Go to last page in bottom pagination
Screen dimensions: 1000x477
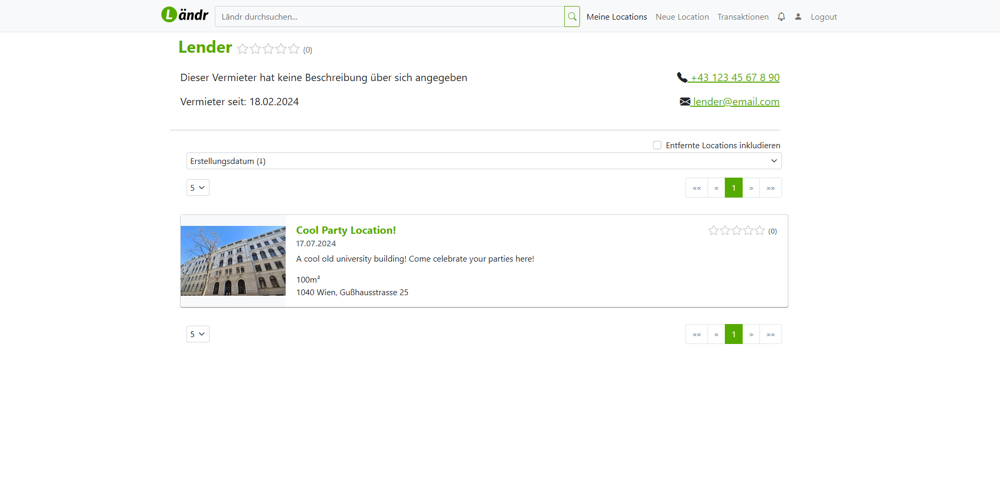(770, 334)
